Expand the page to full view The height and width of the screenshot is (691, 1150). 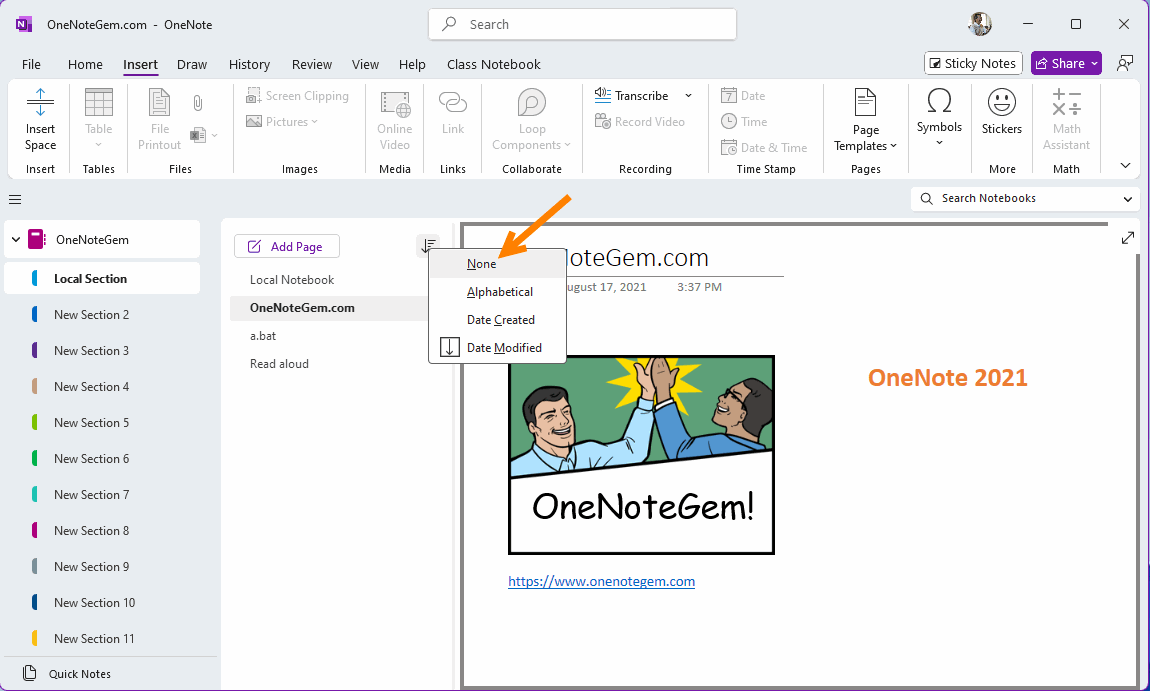click(x=1128, y=238)
